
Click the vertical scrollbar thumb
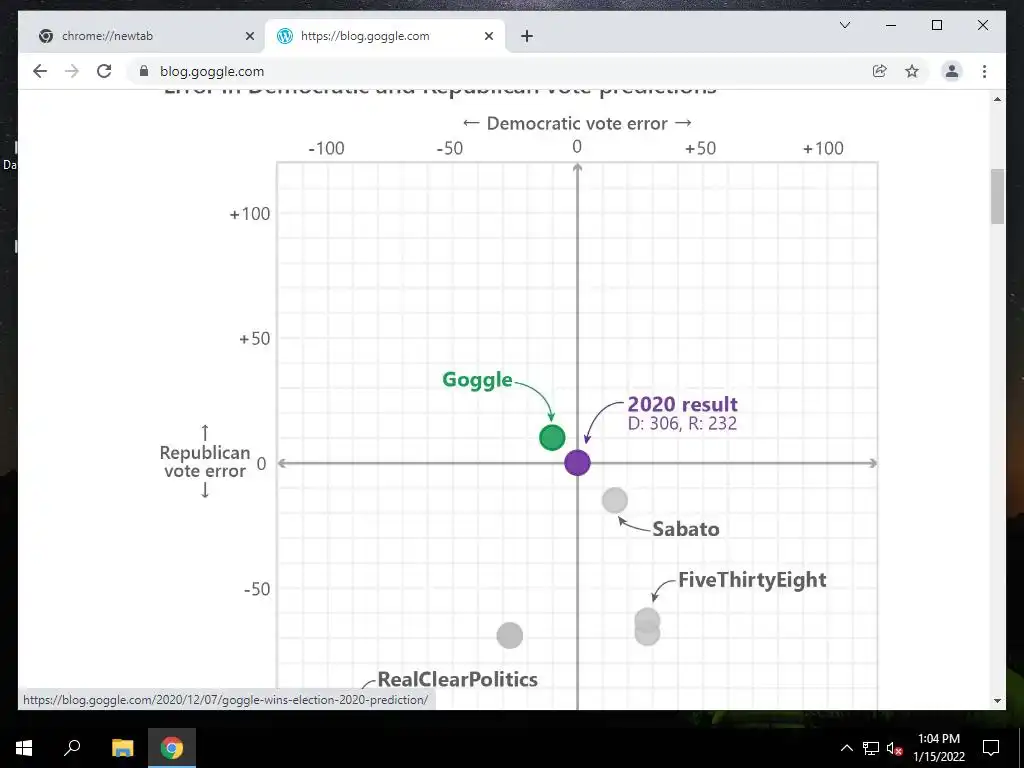(997, 197)
